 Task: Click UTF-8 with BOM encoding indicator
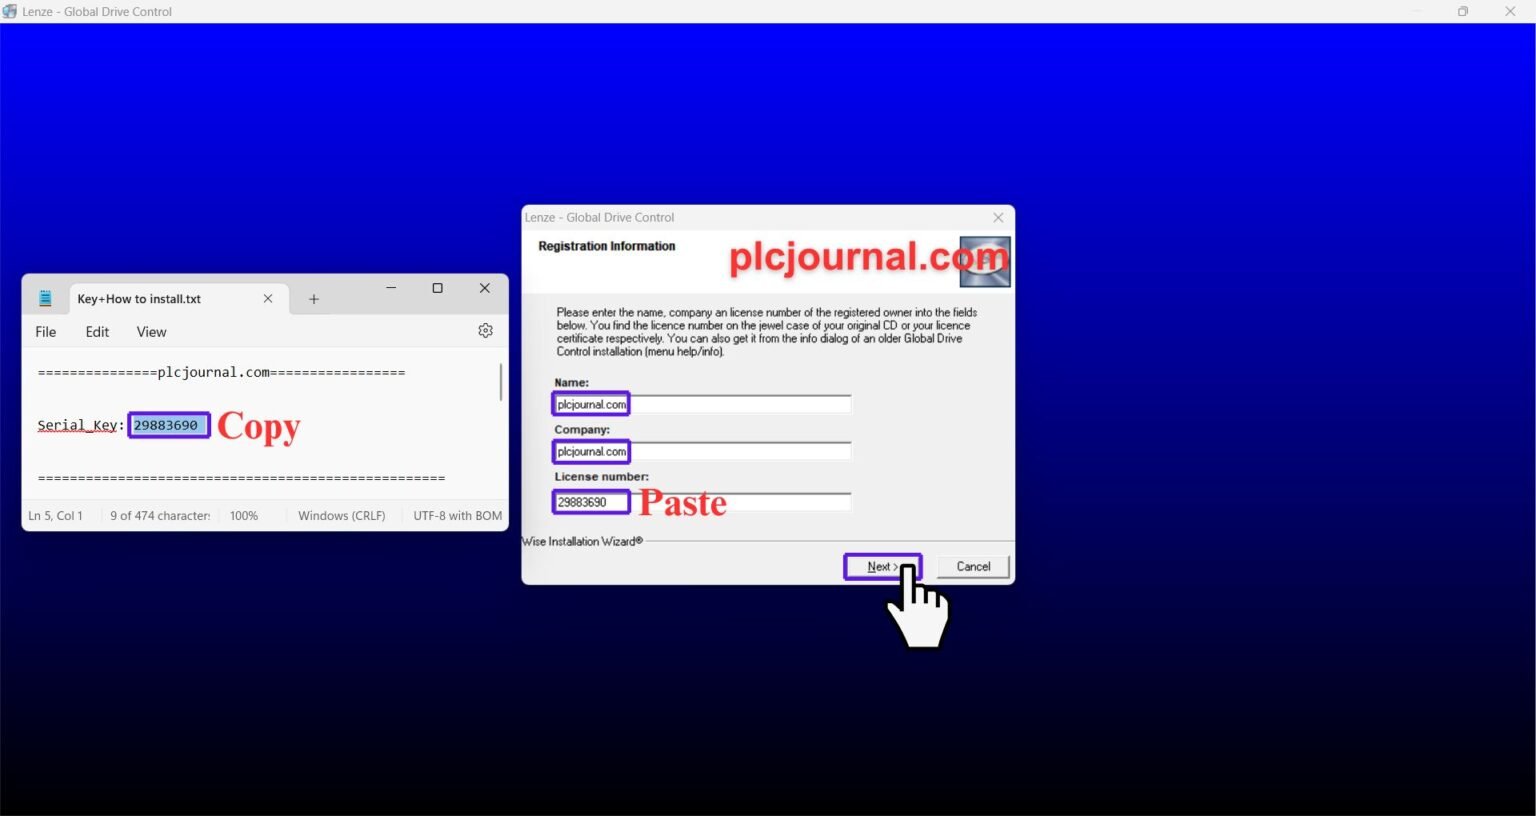click(x=457, y=516)
